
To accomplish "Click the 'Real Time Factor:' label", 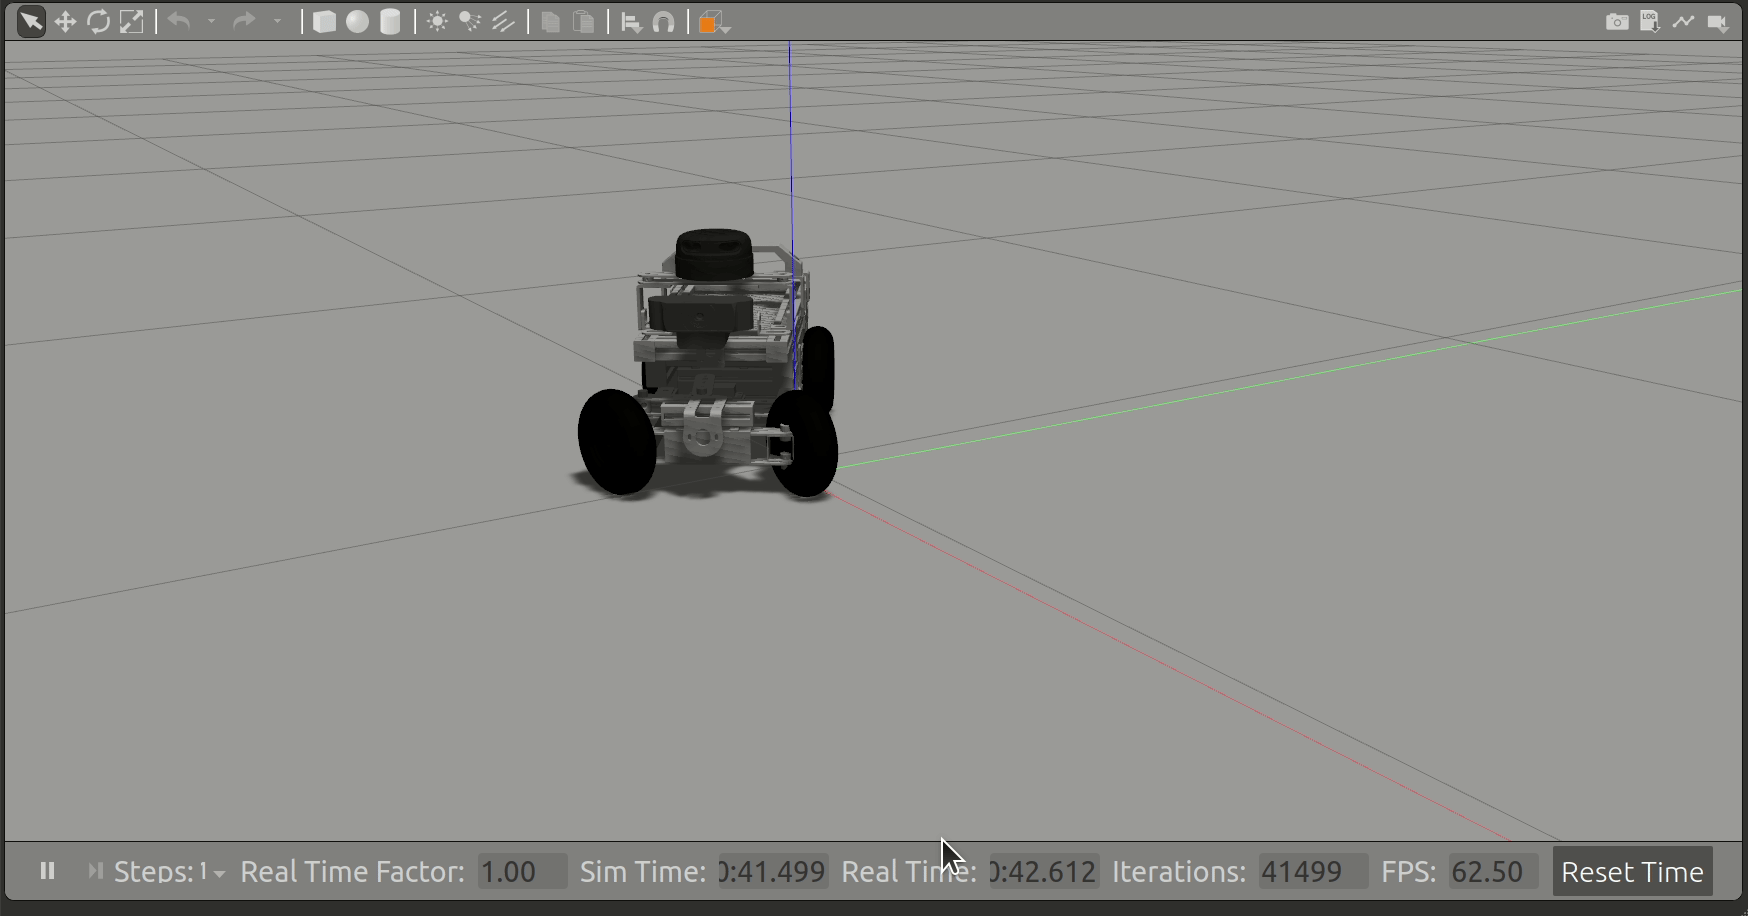I will click(x=353, y=872).
